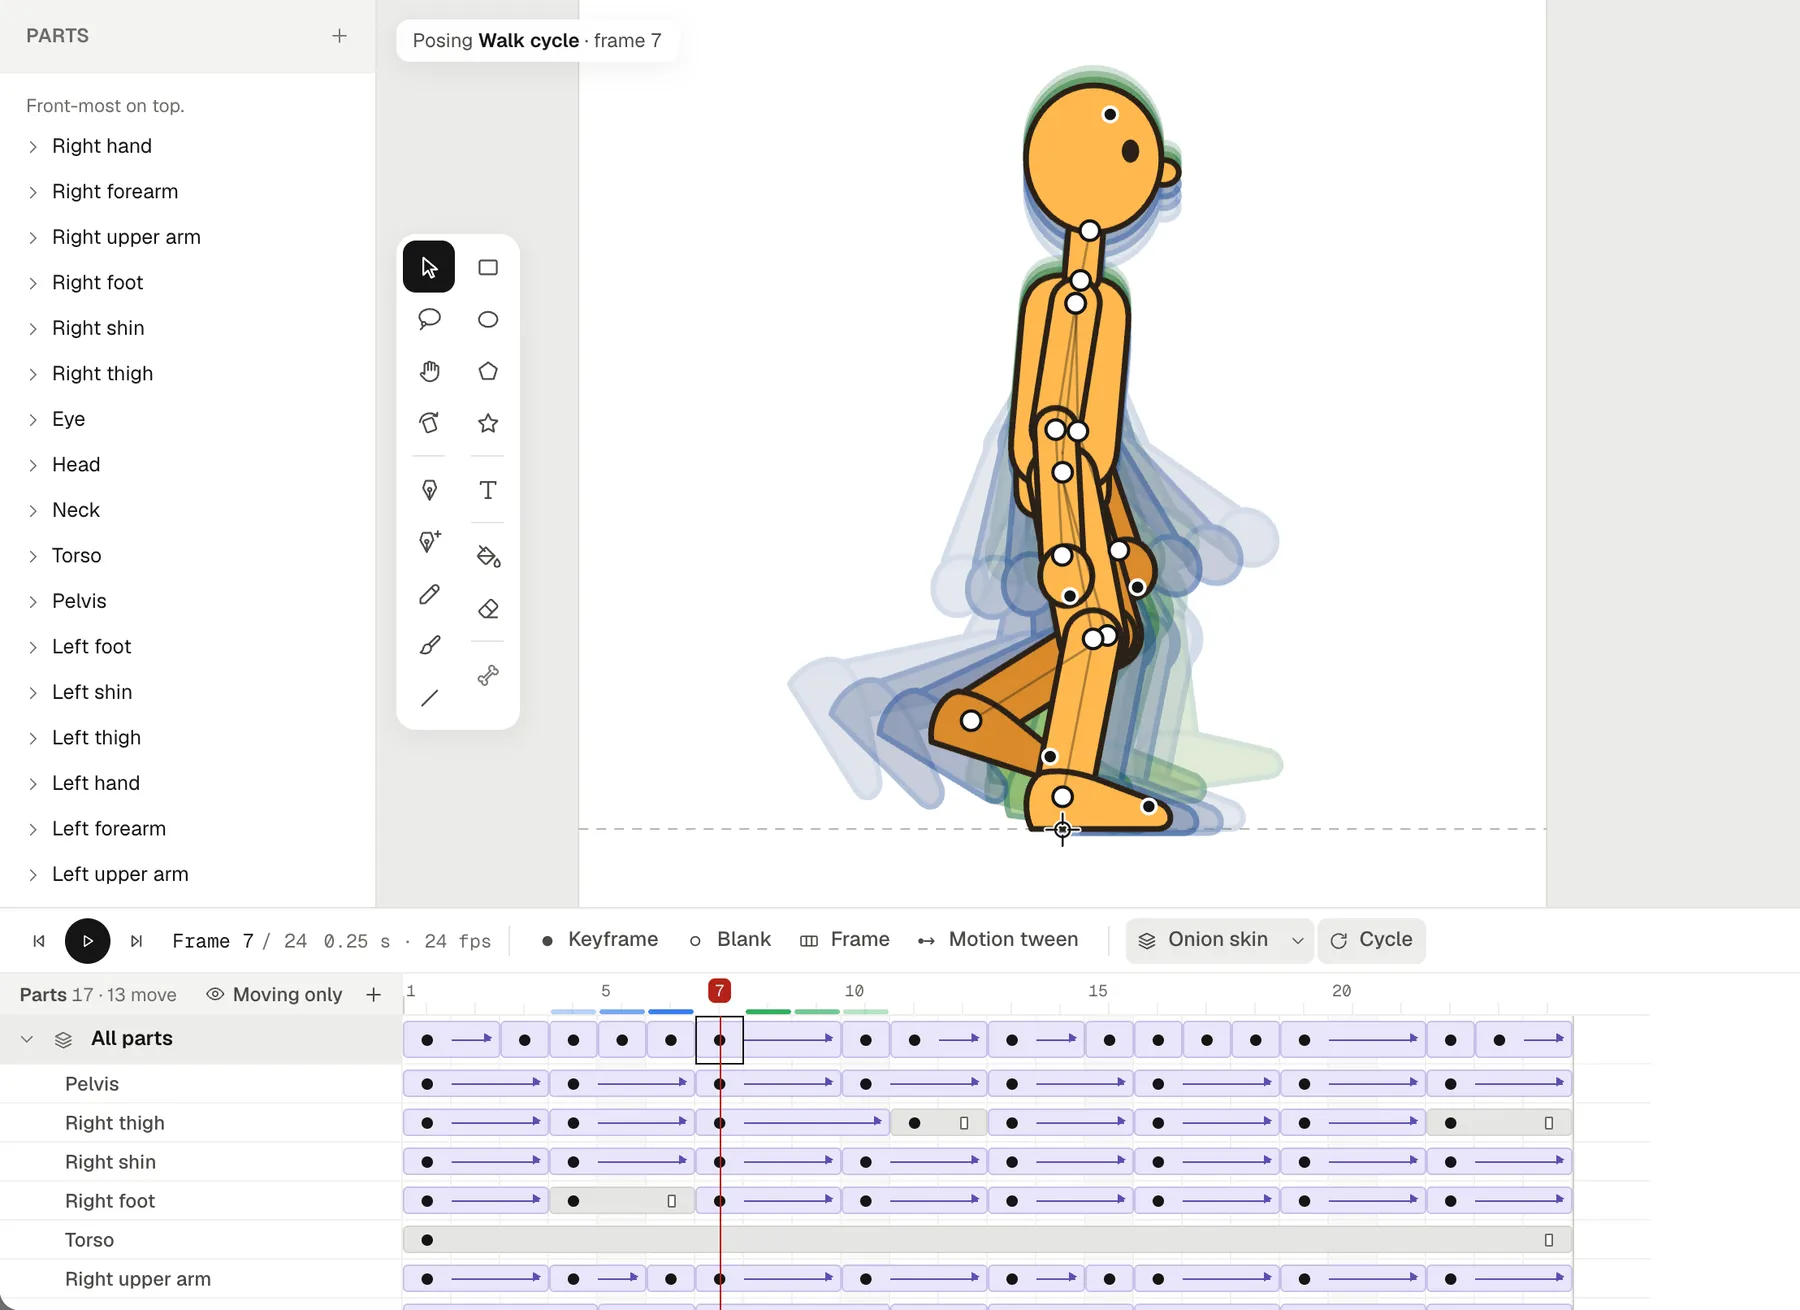Pick the Pencil tool
The image size is (1800, 1310).
(x=429, y=594)
